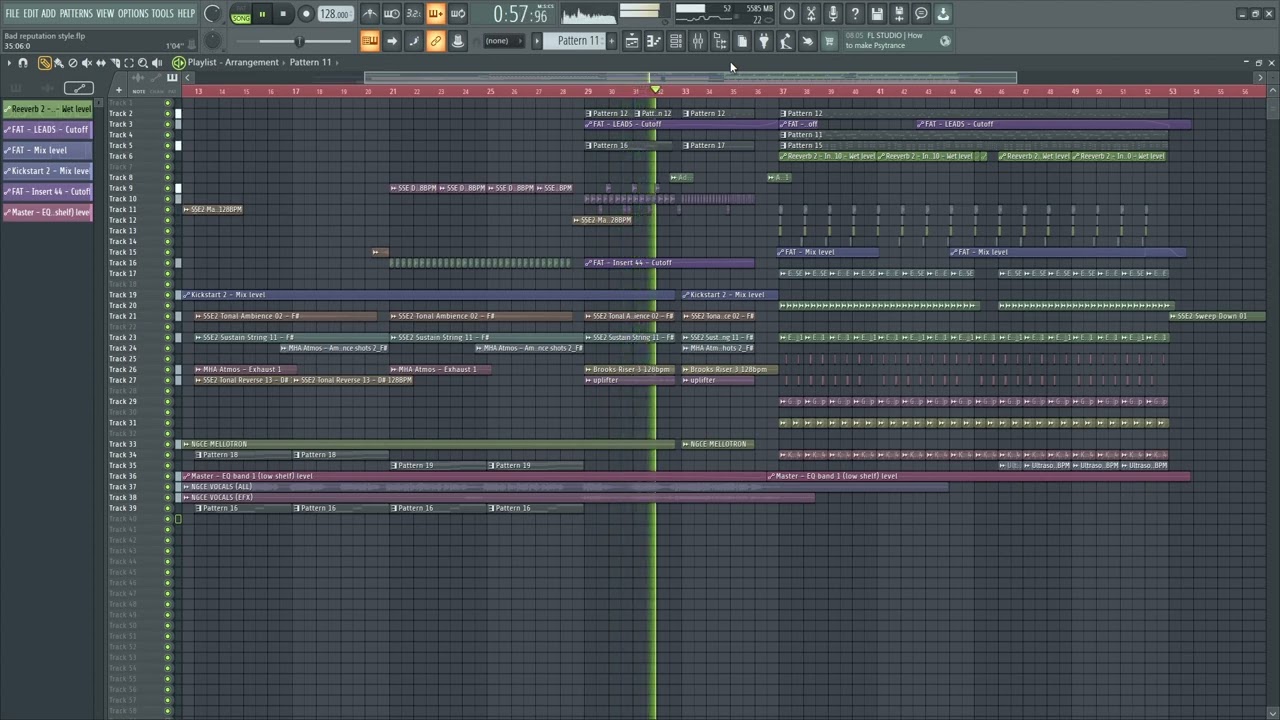
Task: Select 'FAT - LEADS - Cutoff' clip in picker
Action: pos(47,130)
